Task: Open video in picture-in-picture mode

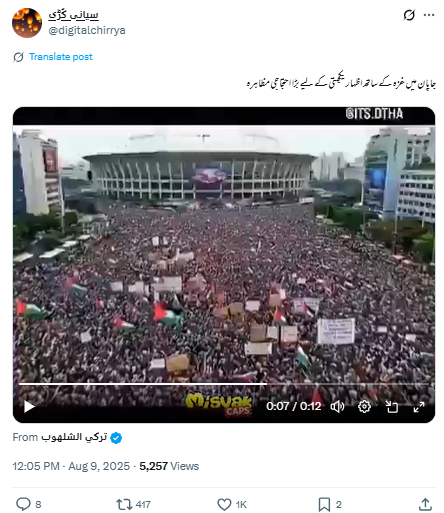Action: click(392, 407)
